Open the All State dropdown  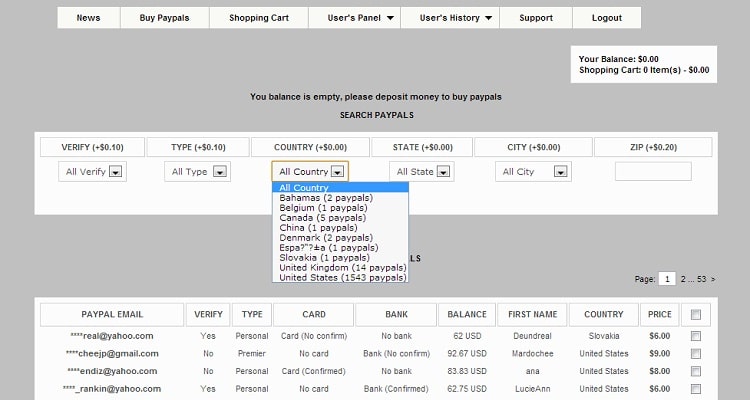click(x=421, y=171)
